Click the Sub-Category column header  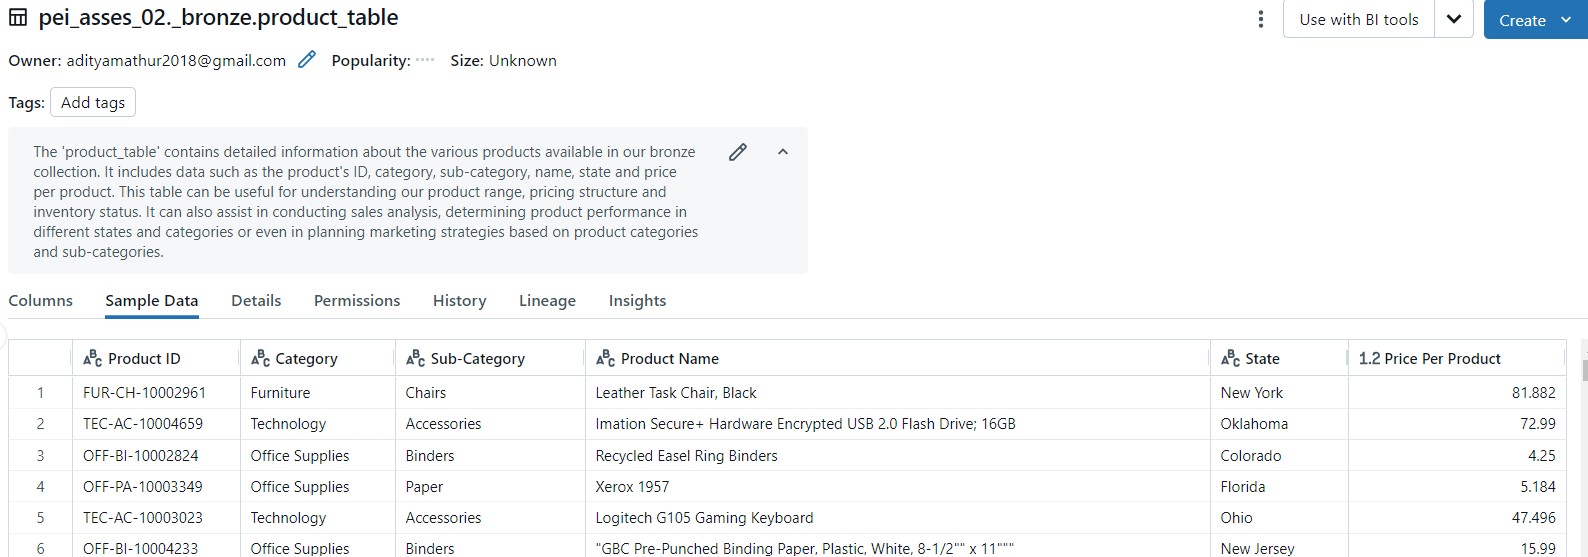click(490, 358)
